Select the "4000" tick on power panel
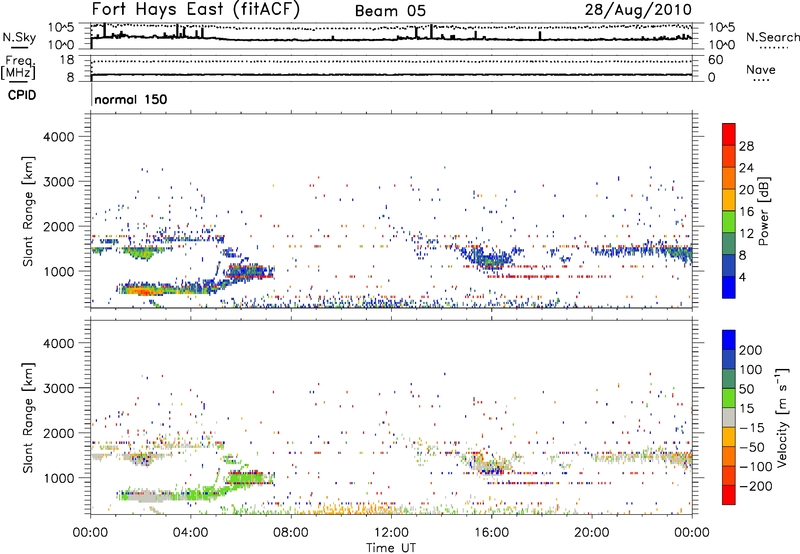 click(59, 137)
